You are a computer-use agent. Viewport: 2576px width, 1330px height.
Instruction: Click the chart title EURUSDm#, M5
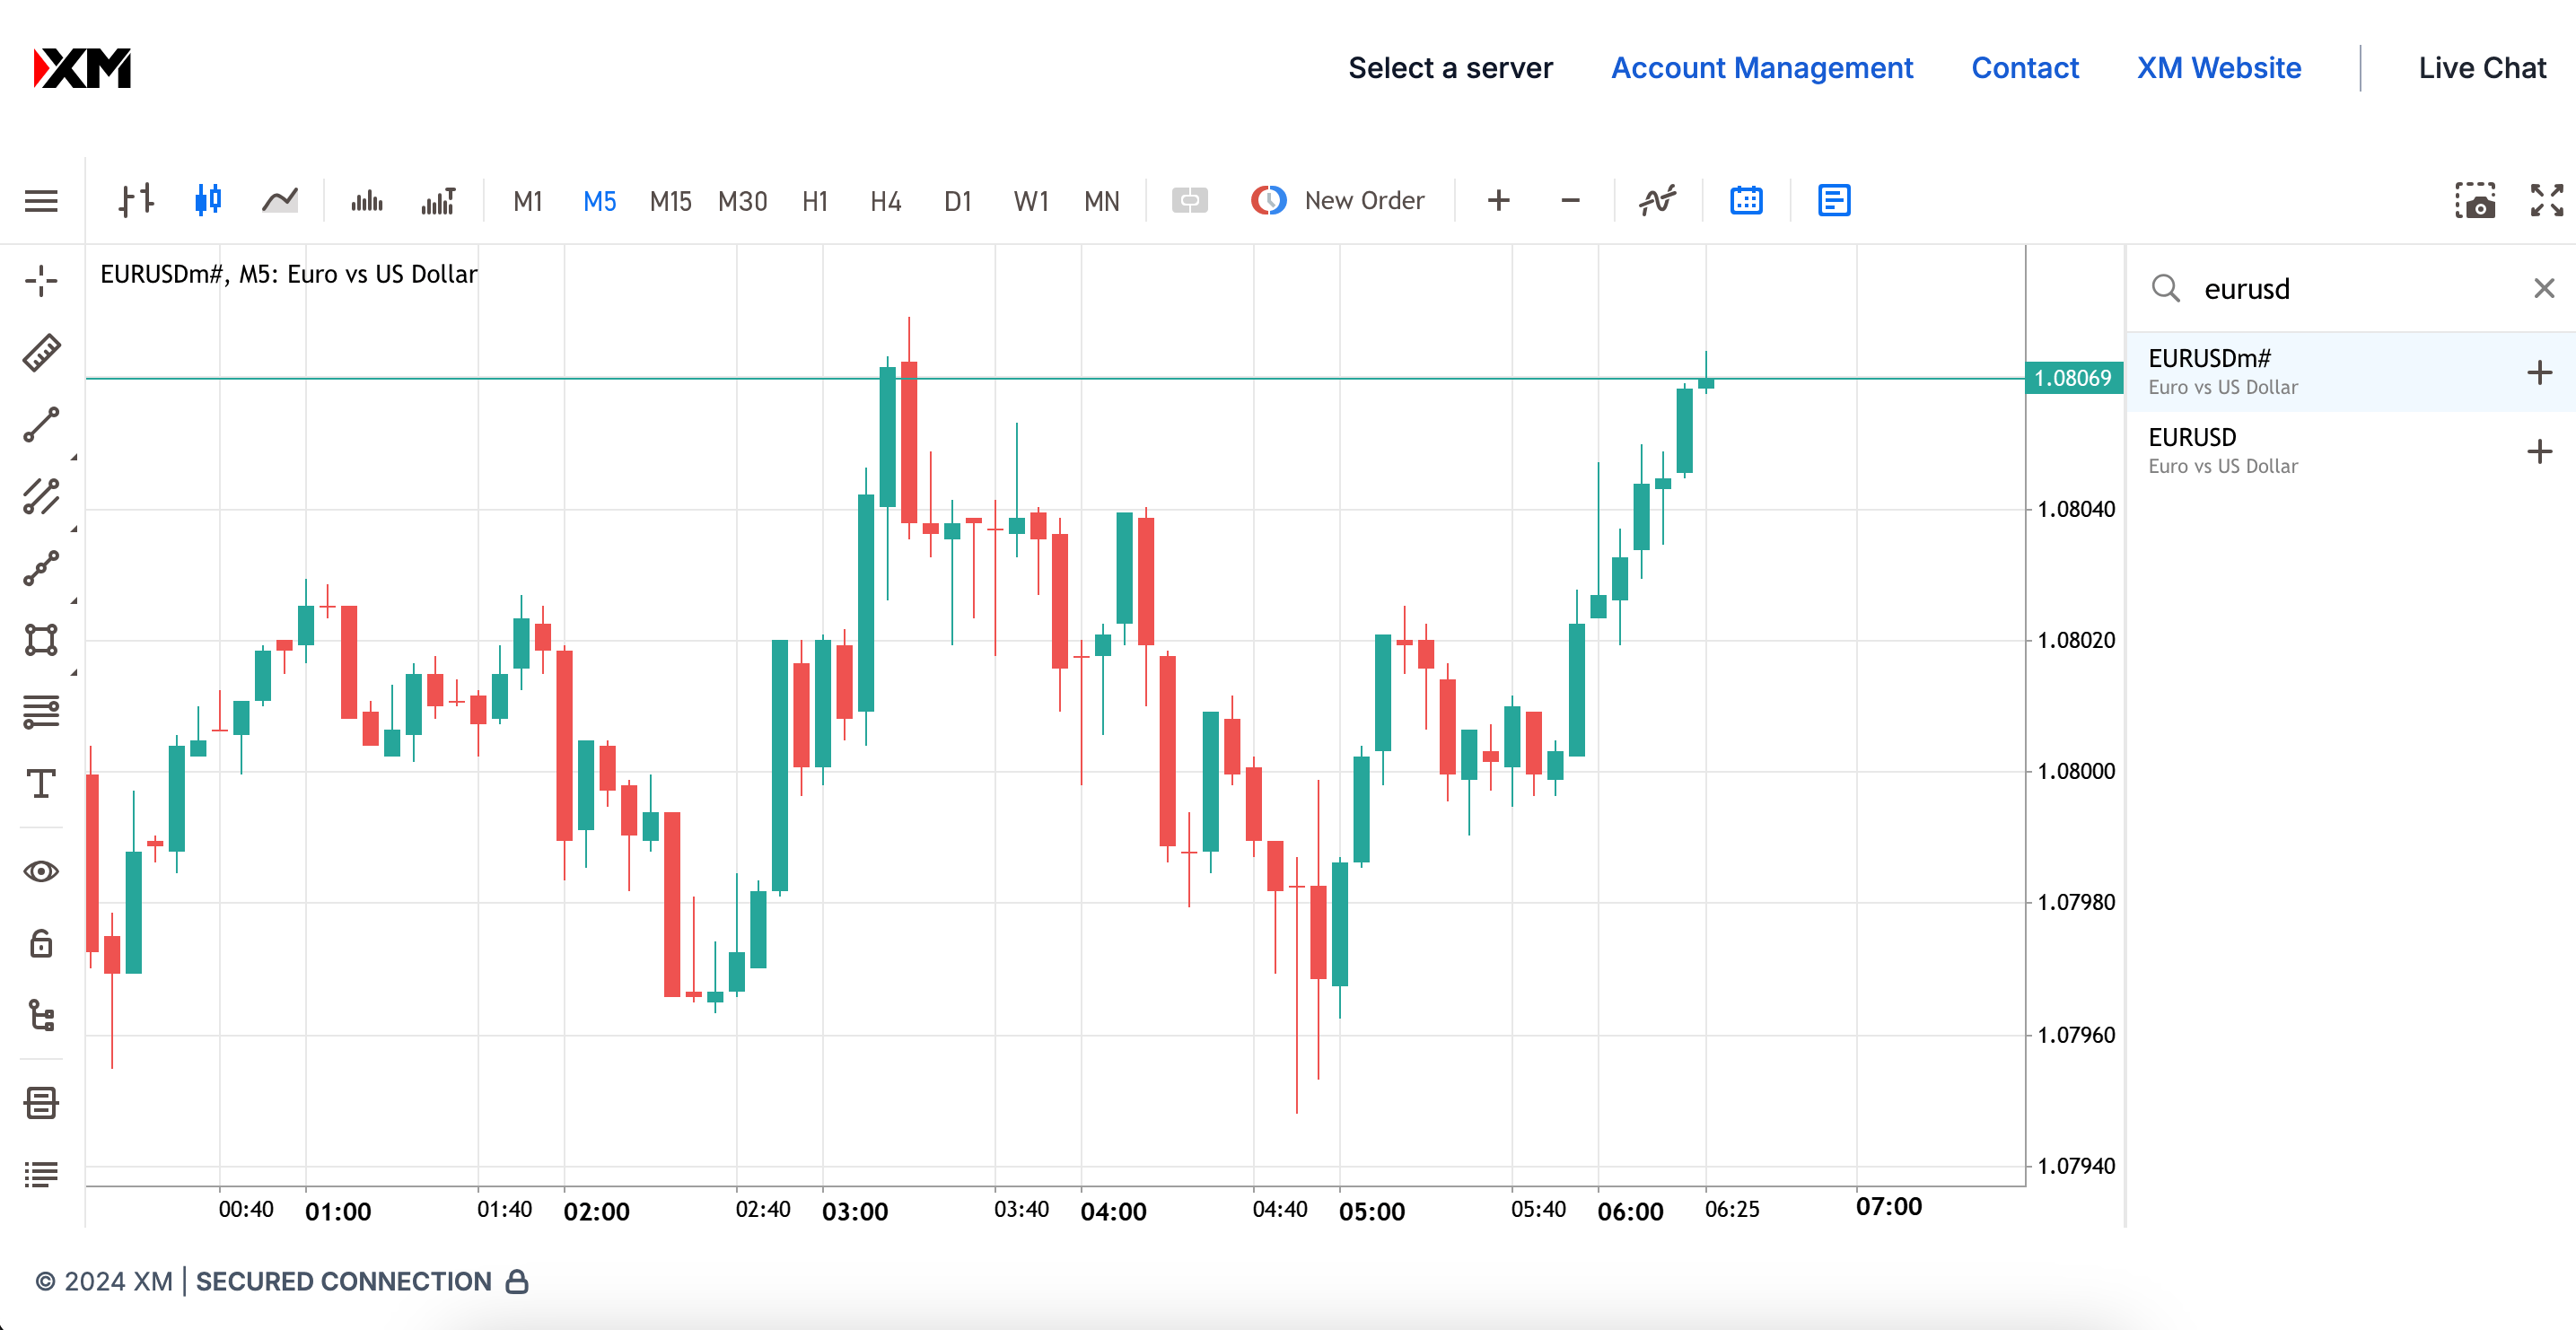(289, 274)
